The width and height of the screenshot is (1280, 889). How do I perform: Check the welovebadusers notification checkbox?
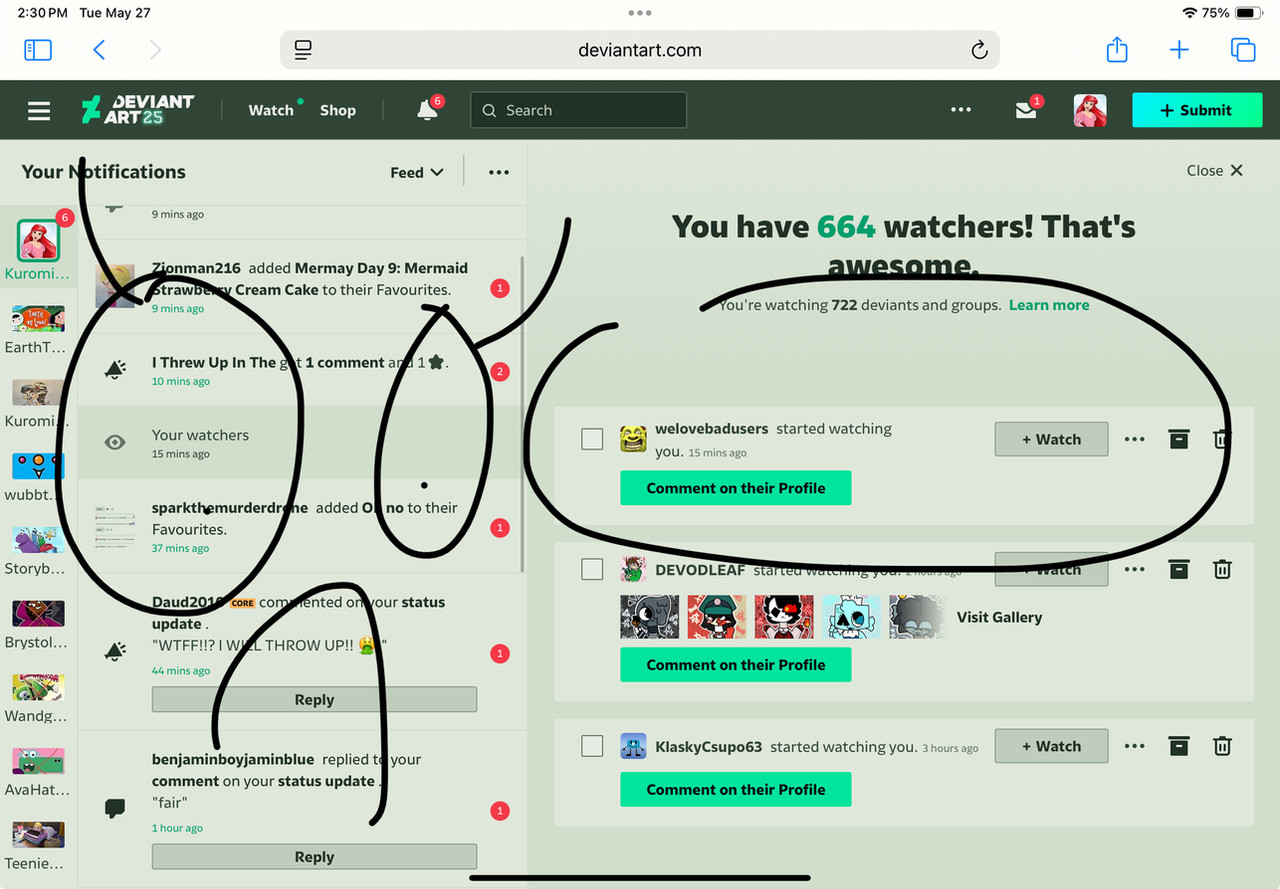[x=592, y=439]
